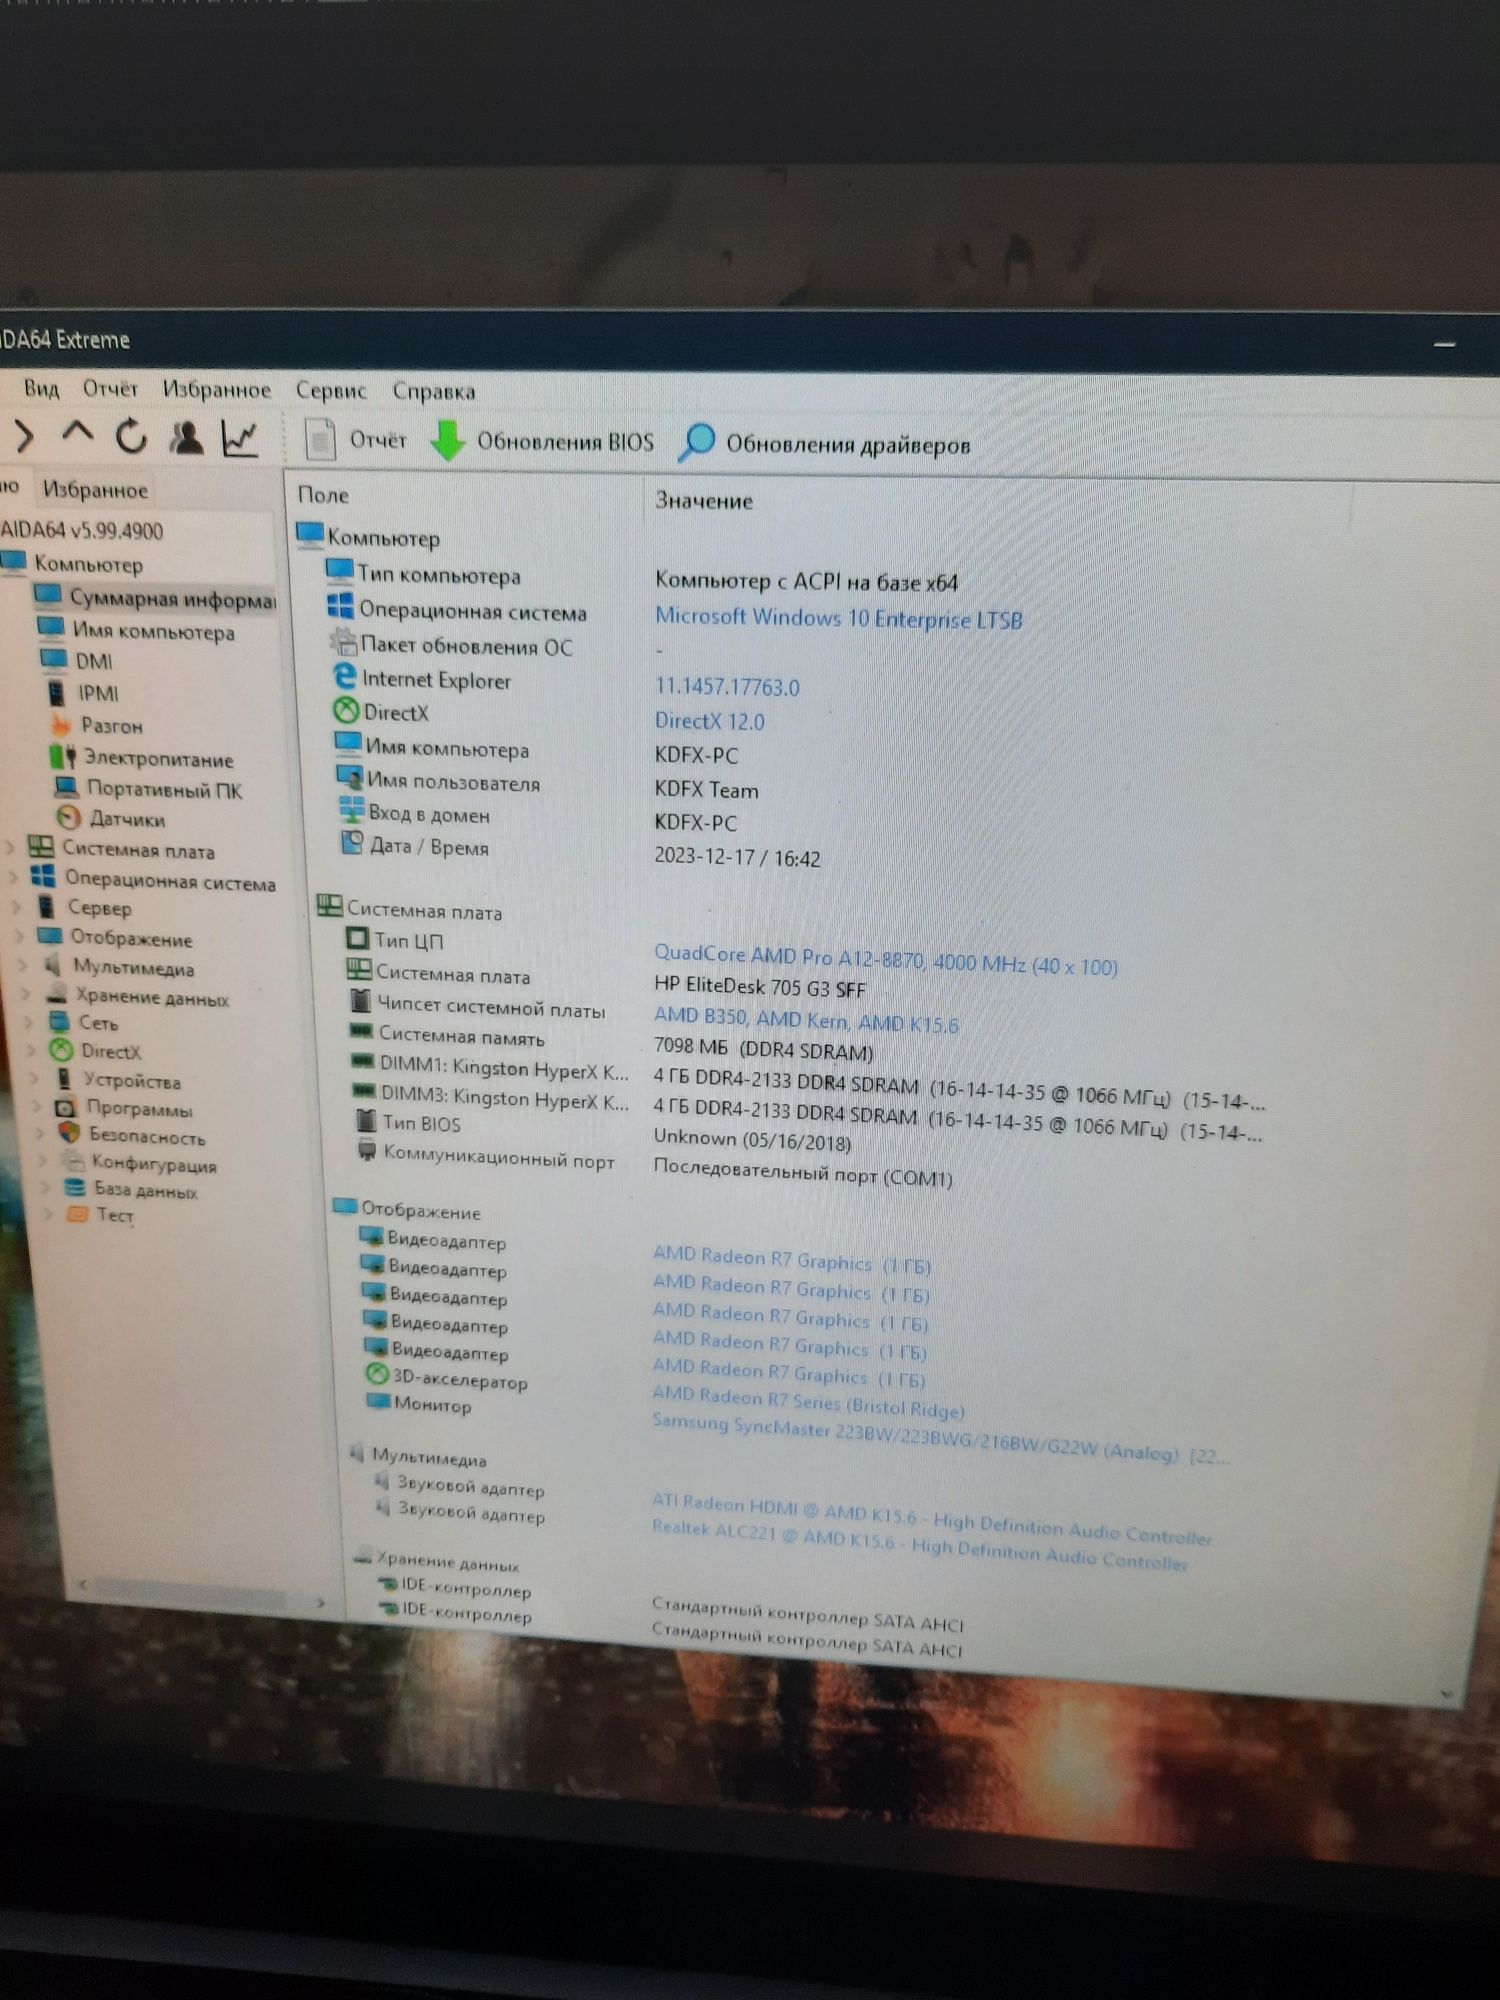Click the 3D-акселератор row icon
This screenshot has width=1500, height=2000.
(x=377, y=1374)
